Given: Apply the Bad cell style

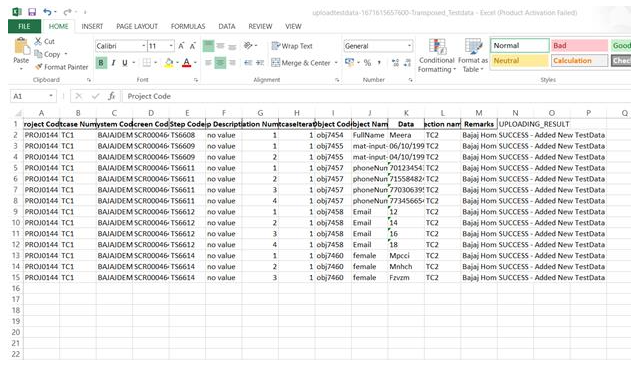Looking at the screenshot, I should coord(579,46).
